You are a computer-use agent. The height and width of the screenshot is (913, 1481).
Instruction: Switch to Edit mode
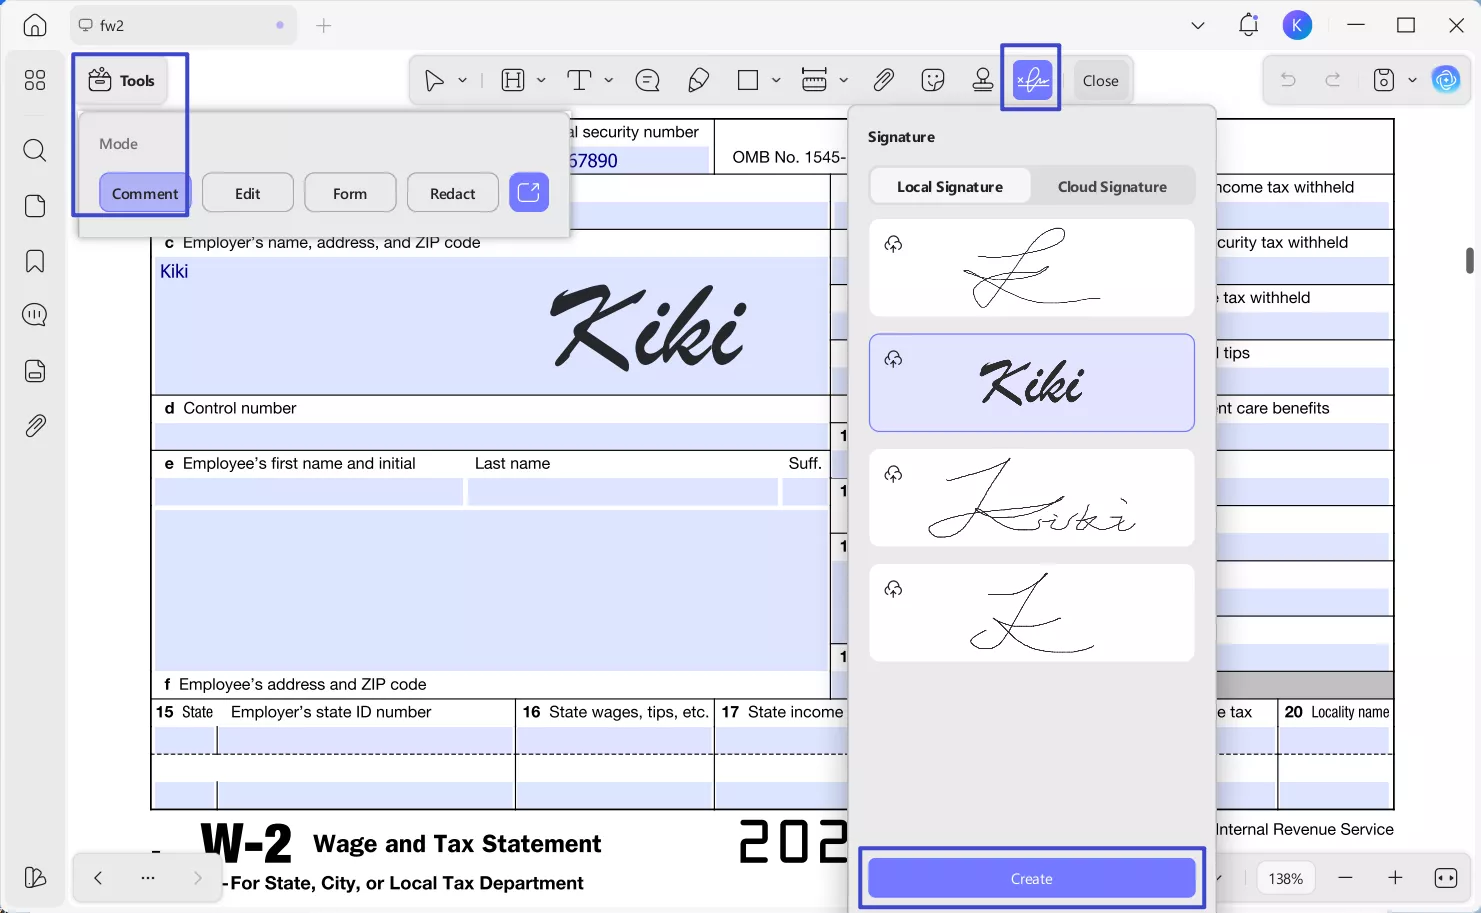(248, 193)
